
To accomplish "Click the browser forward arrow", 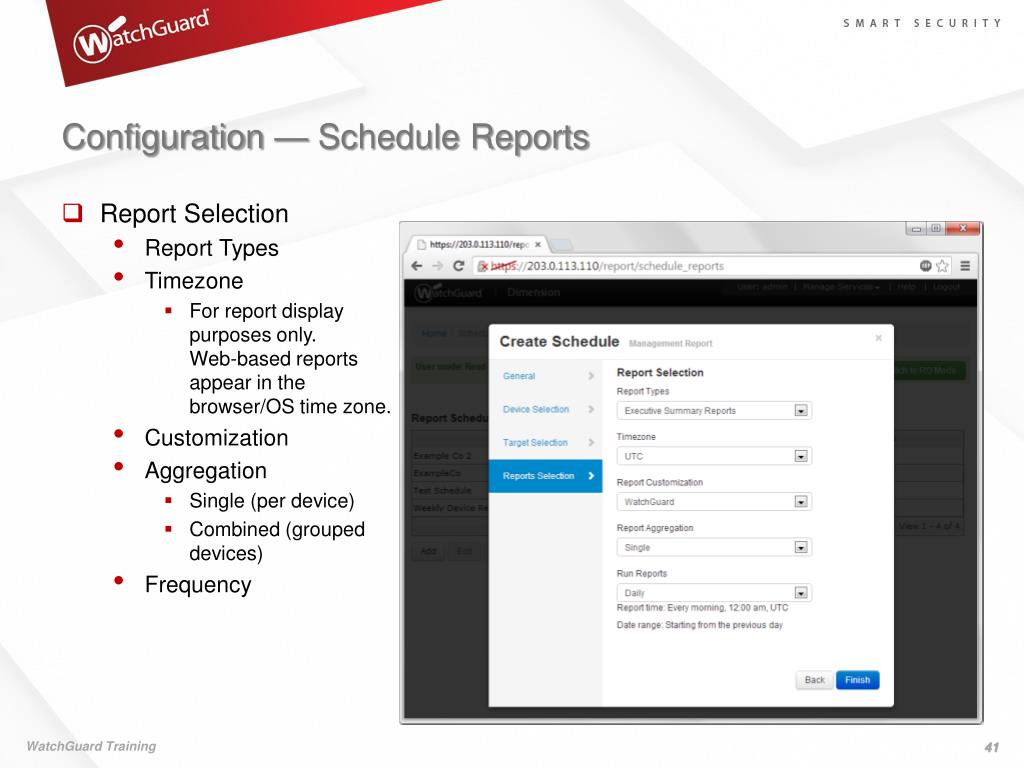I will click(438, 266).
